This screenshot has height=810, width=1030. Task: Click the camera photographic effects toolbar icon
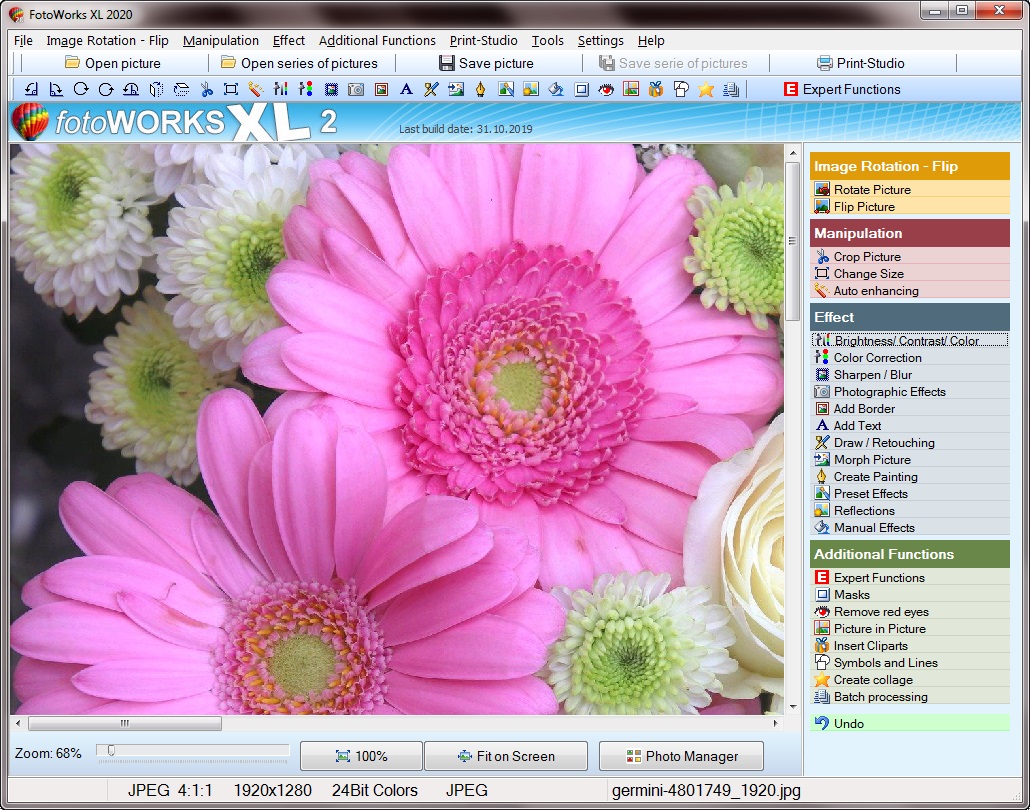point(356,89)
